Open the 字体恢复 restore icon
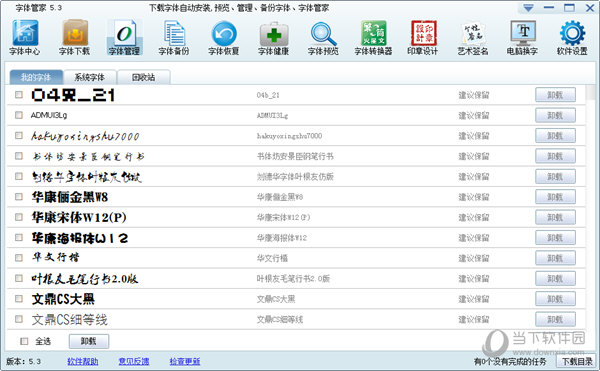This screenshot has width=600, height=371. (x=224, y=37)
